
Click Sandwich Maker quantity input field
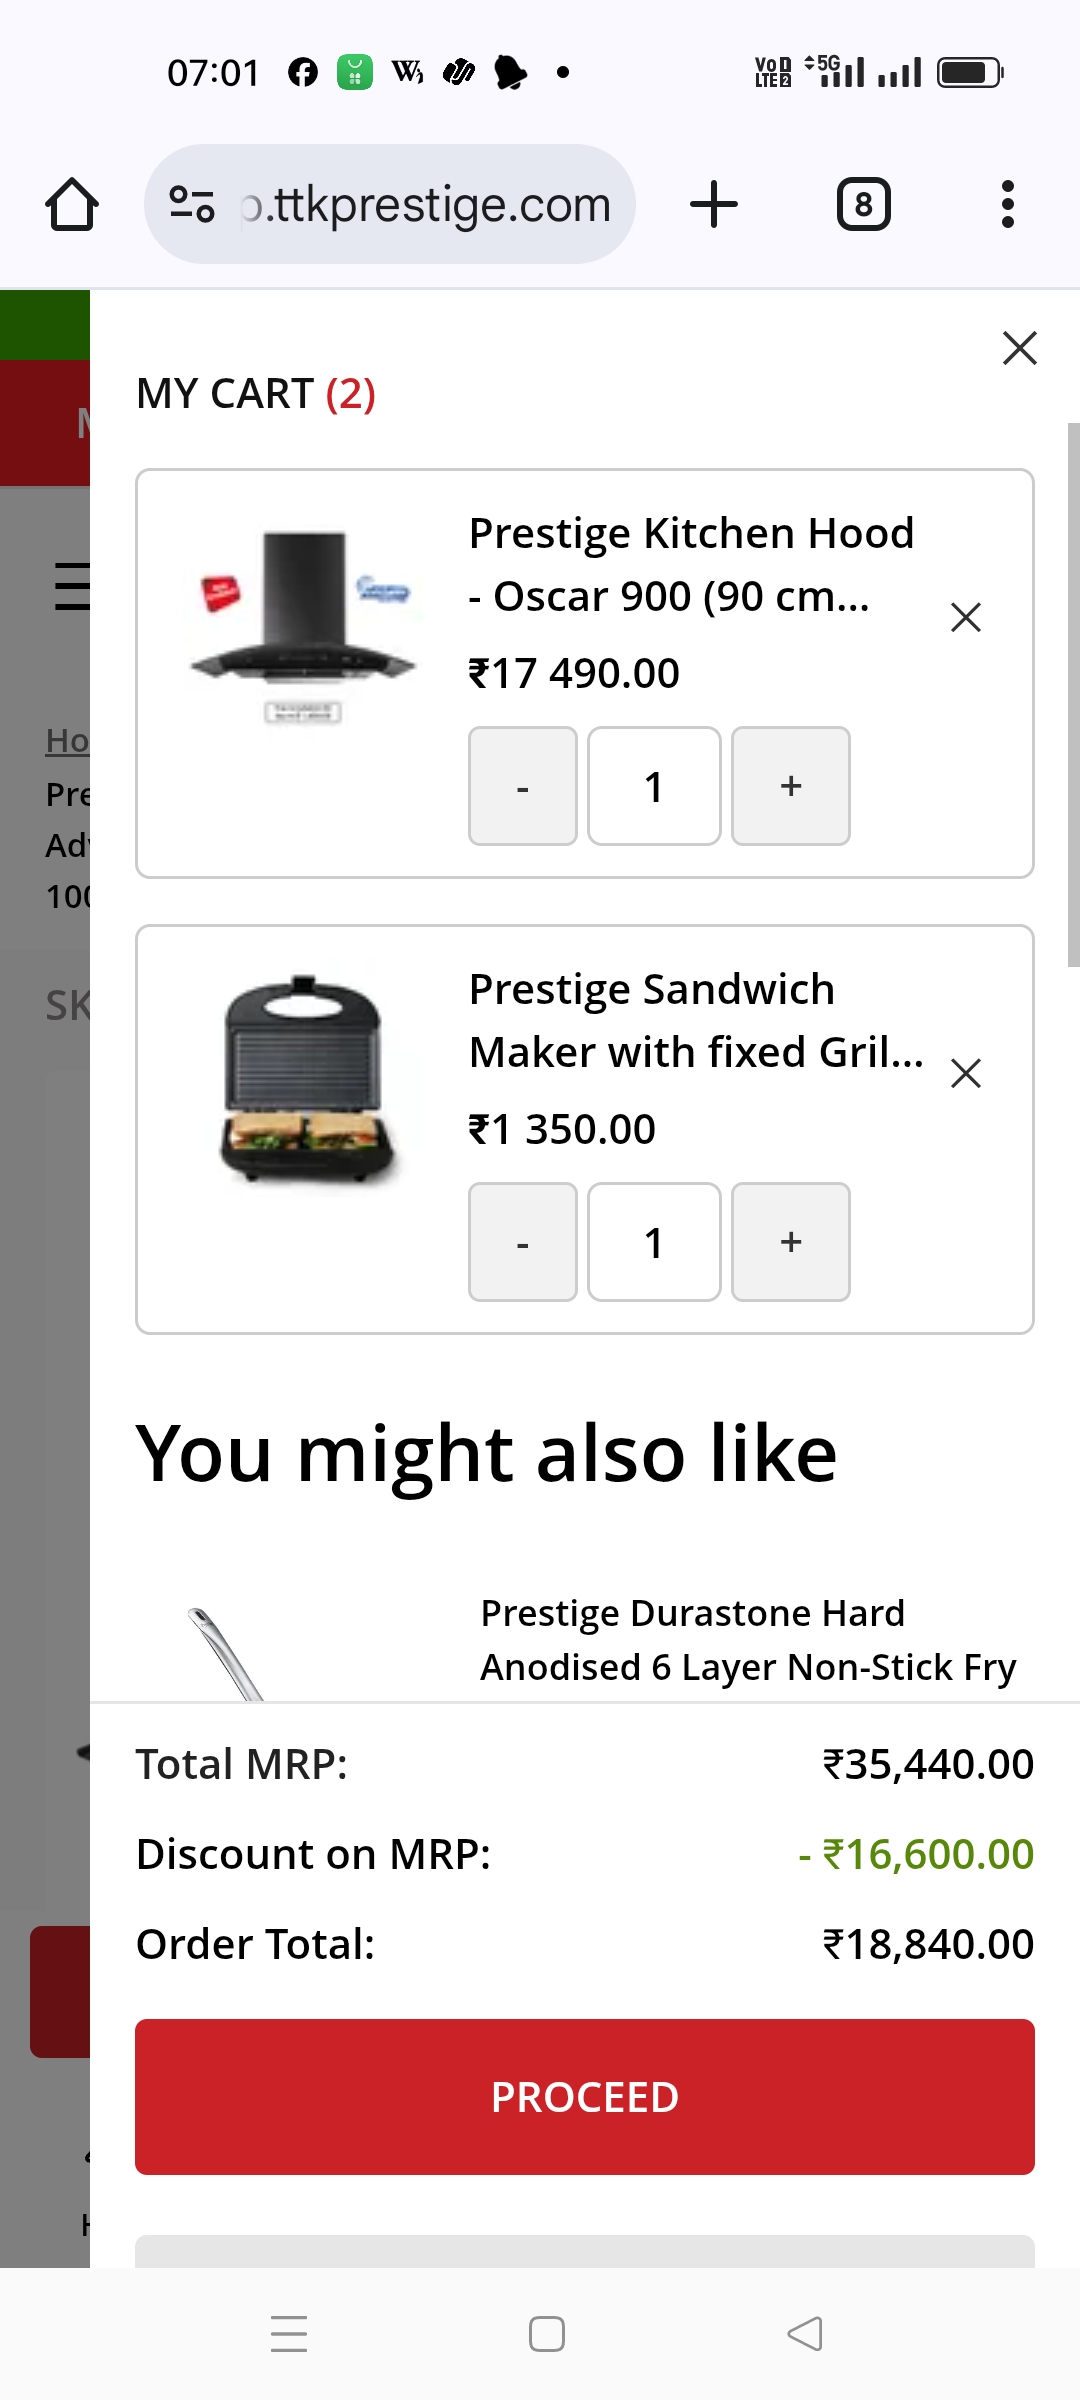coord(654,1242)
